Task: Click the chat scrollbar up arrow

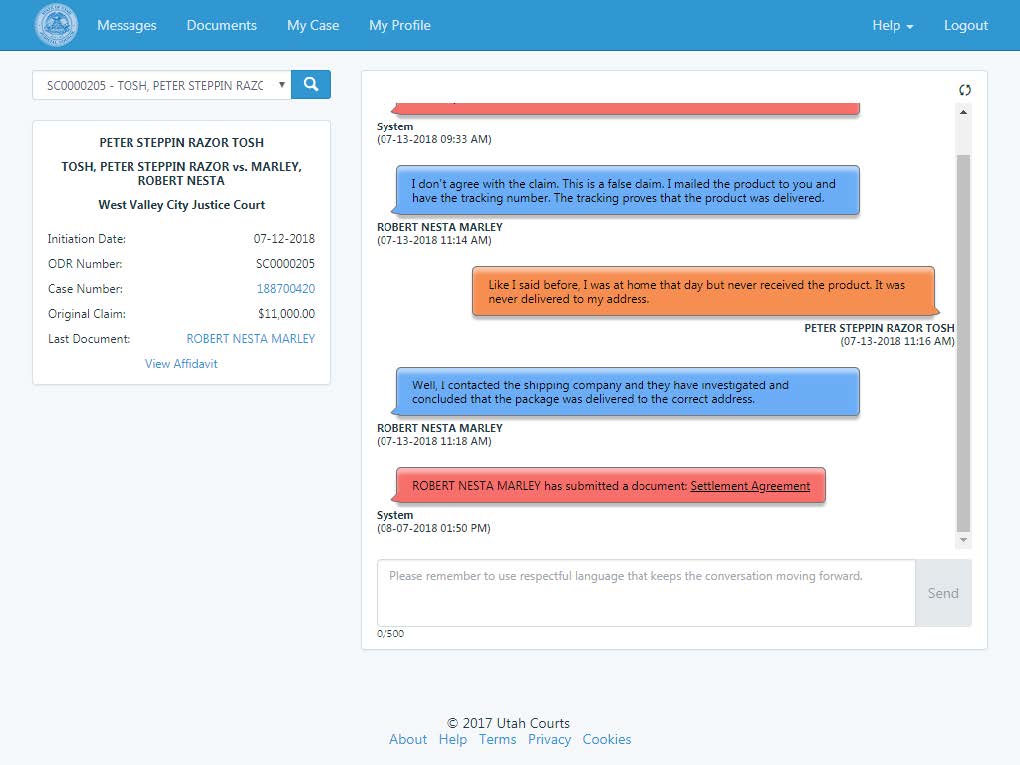Action: point(964,112)
